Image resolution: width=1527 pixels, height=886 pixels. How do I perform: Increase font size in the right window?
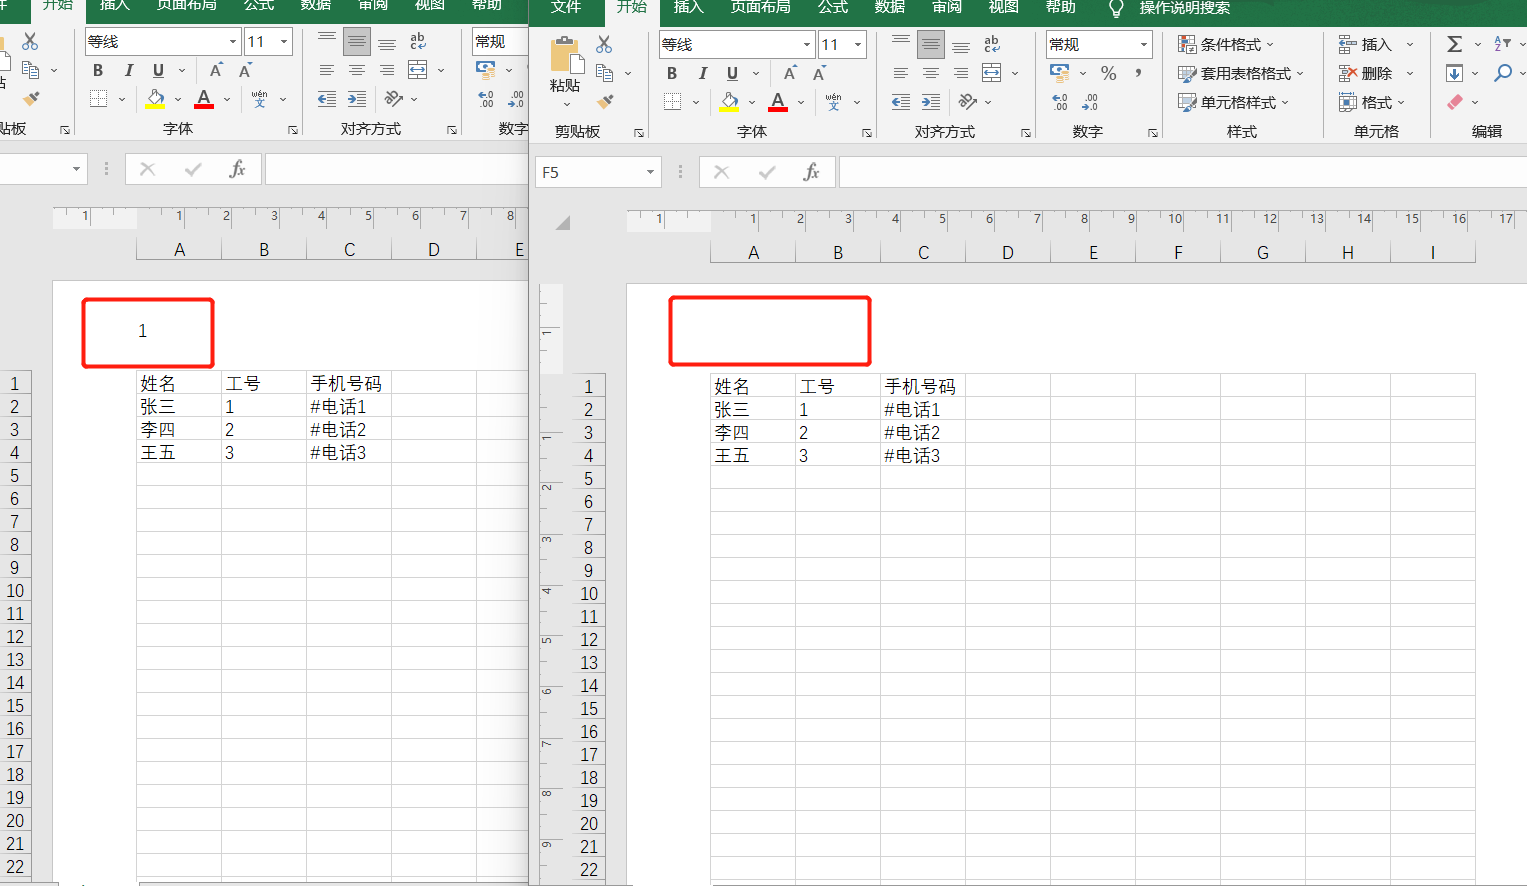point(790,73)
